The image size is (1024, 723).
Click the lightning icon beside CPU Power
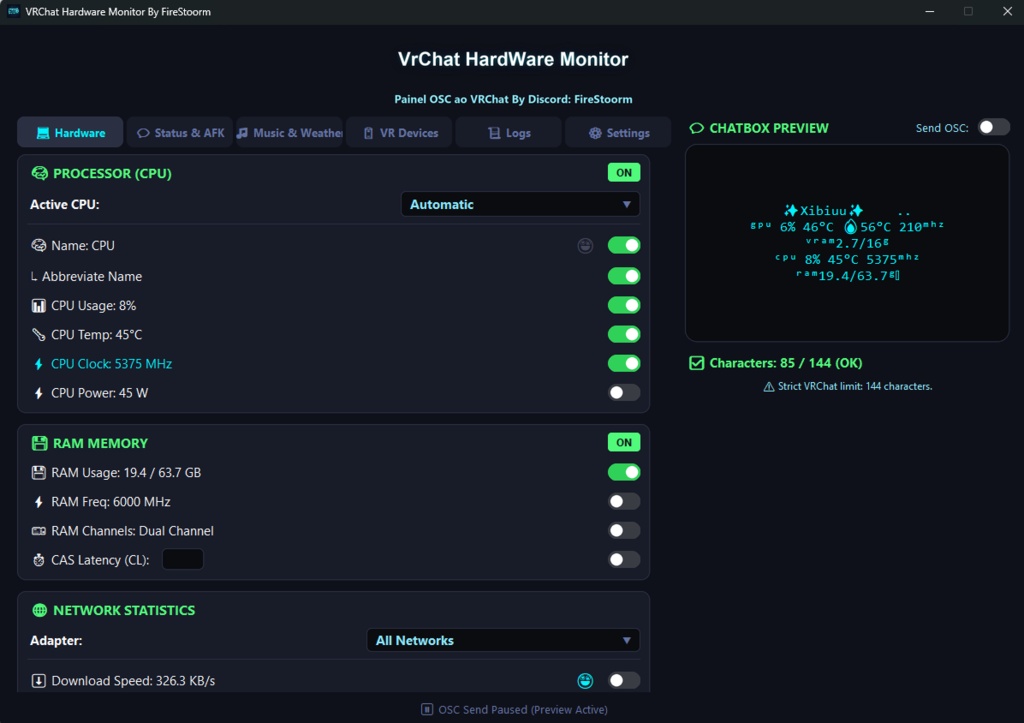(39, 393)
